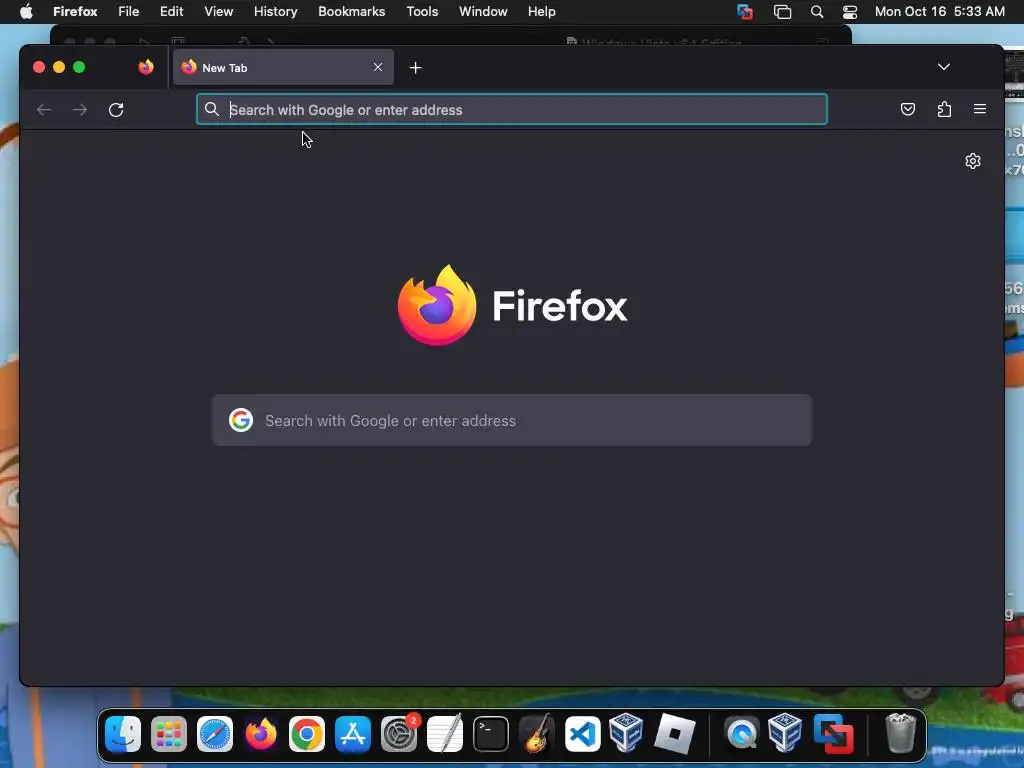Click the Google logo in search box
The width and height of the screenshot is (1024, 768).
click(x=241, y=420)
